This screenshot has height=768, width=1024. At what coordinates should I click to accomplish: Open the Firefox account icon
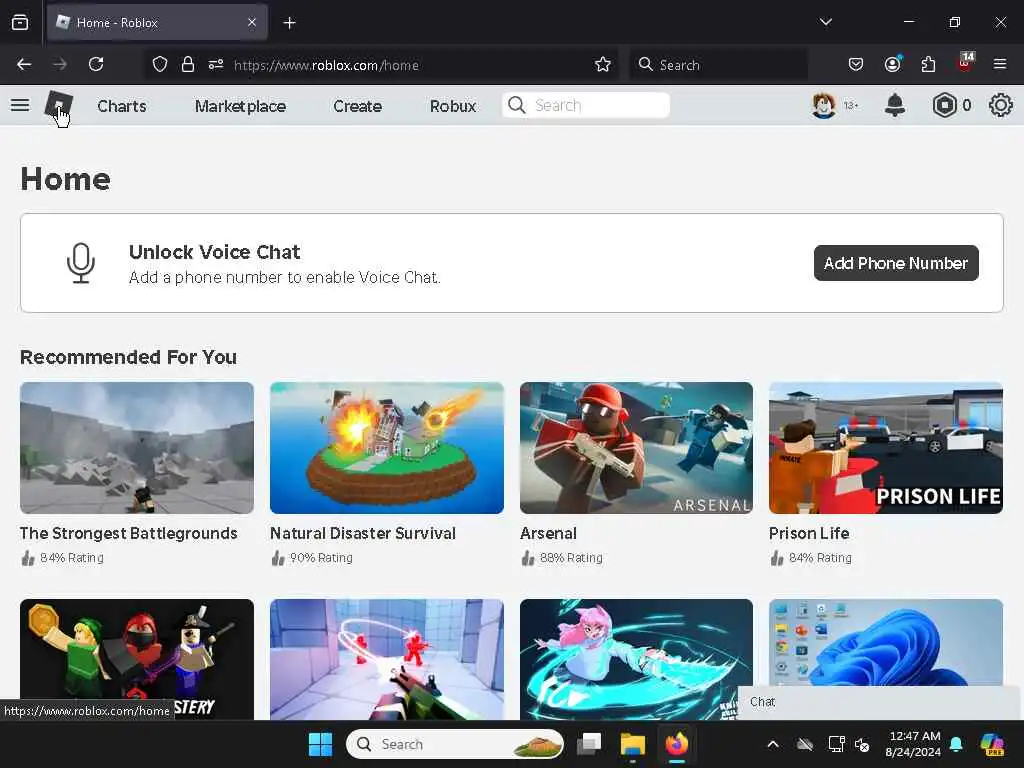click(892, 64)
